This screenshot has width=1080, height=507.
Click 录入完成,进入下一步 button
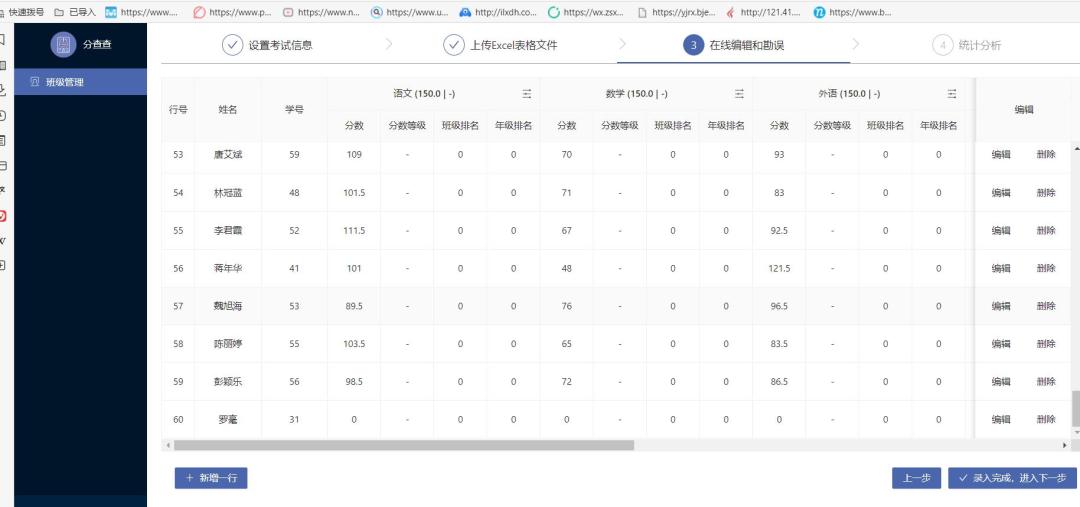[1014, 478]
